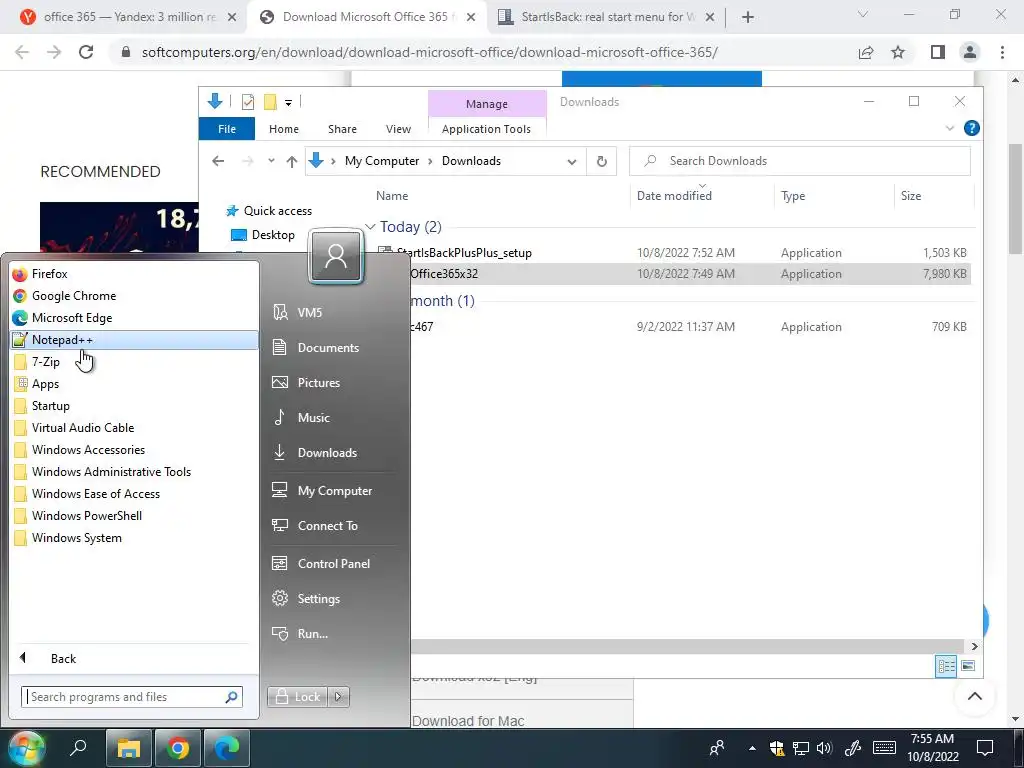Expand the Explorer ribbon with the chevron
Screen dimensions: 1024x768
click(950, 129)
